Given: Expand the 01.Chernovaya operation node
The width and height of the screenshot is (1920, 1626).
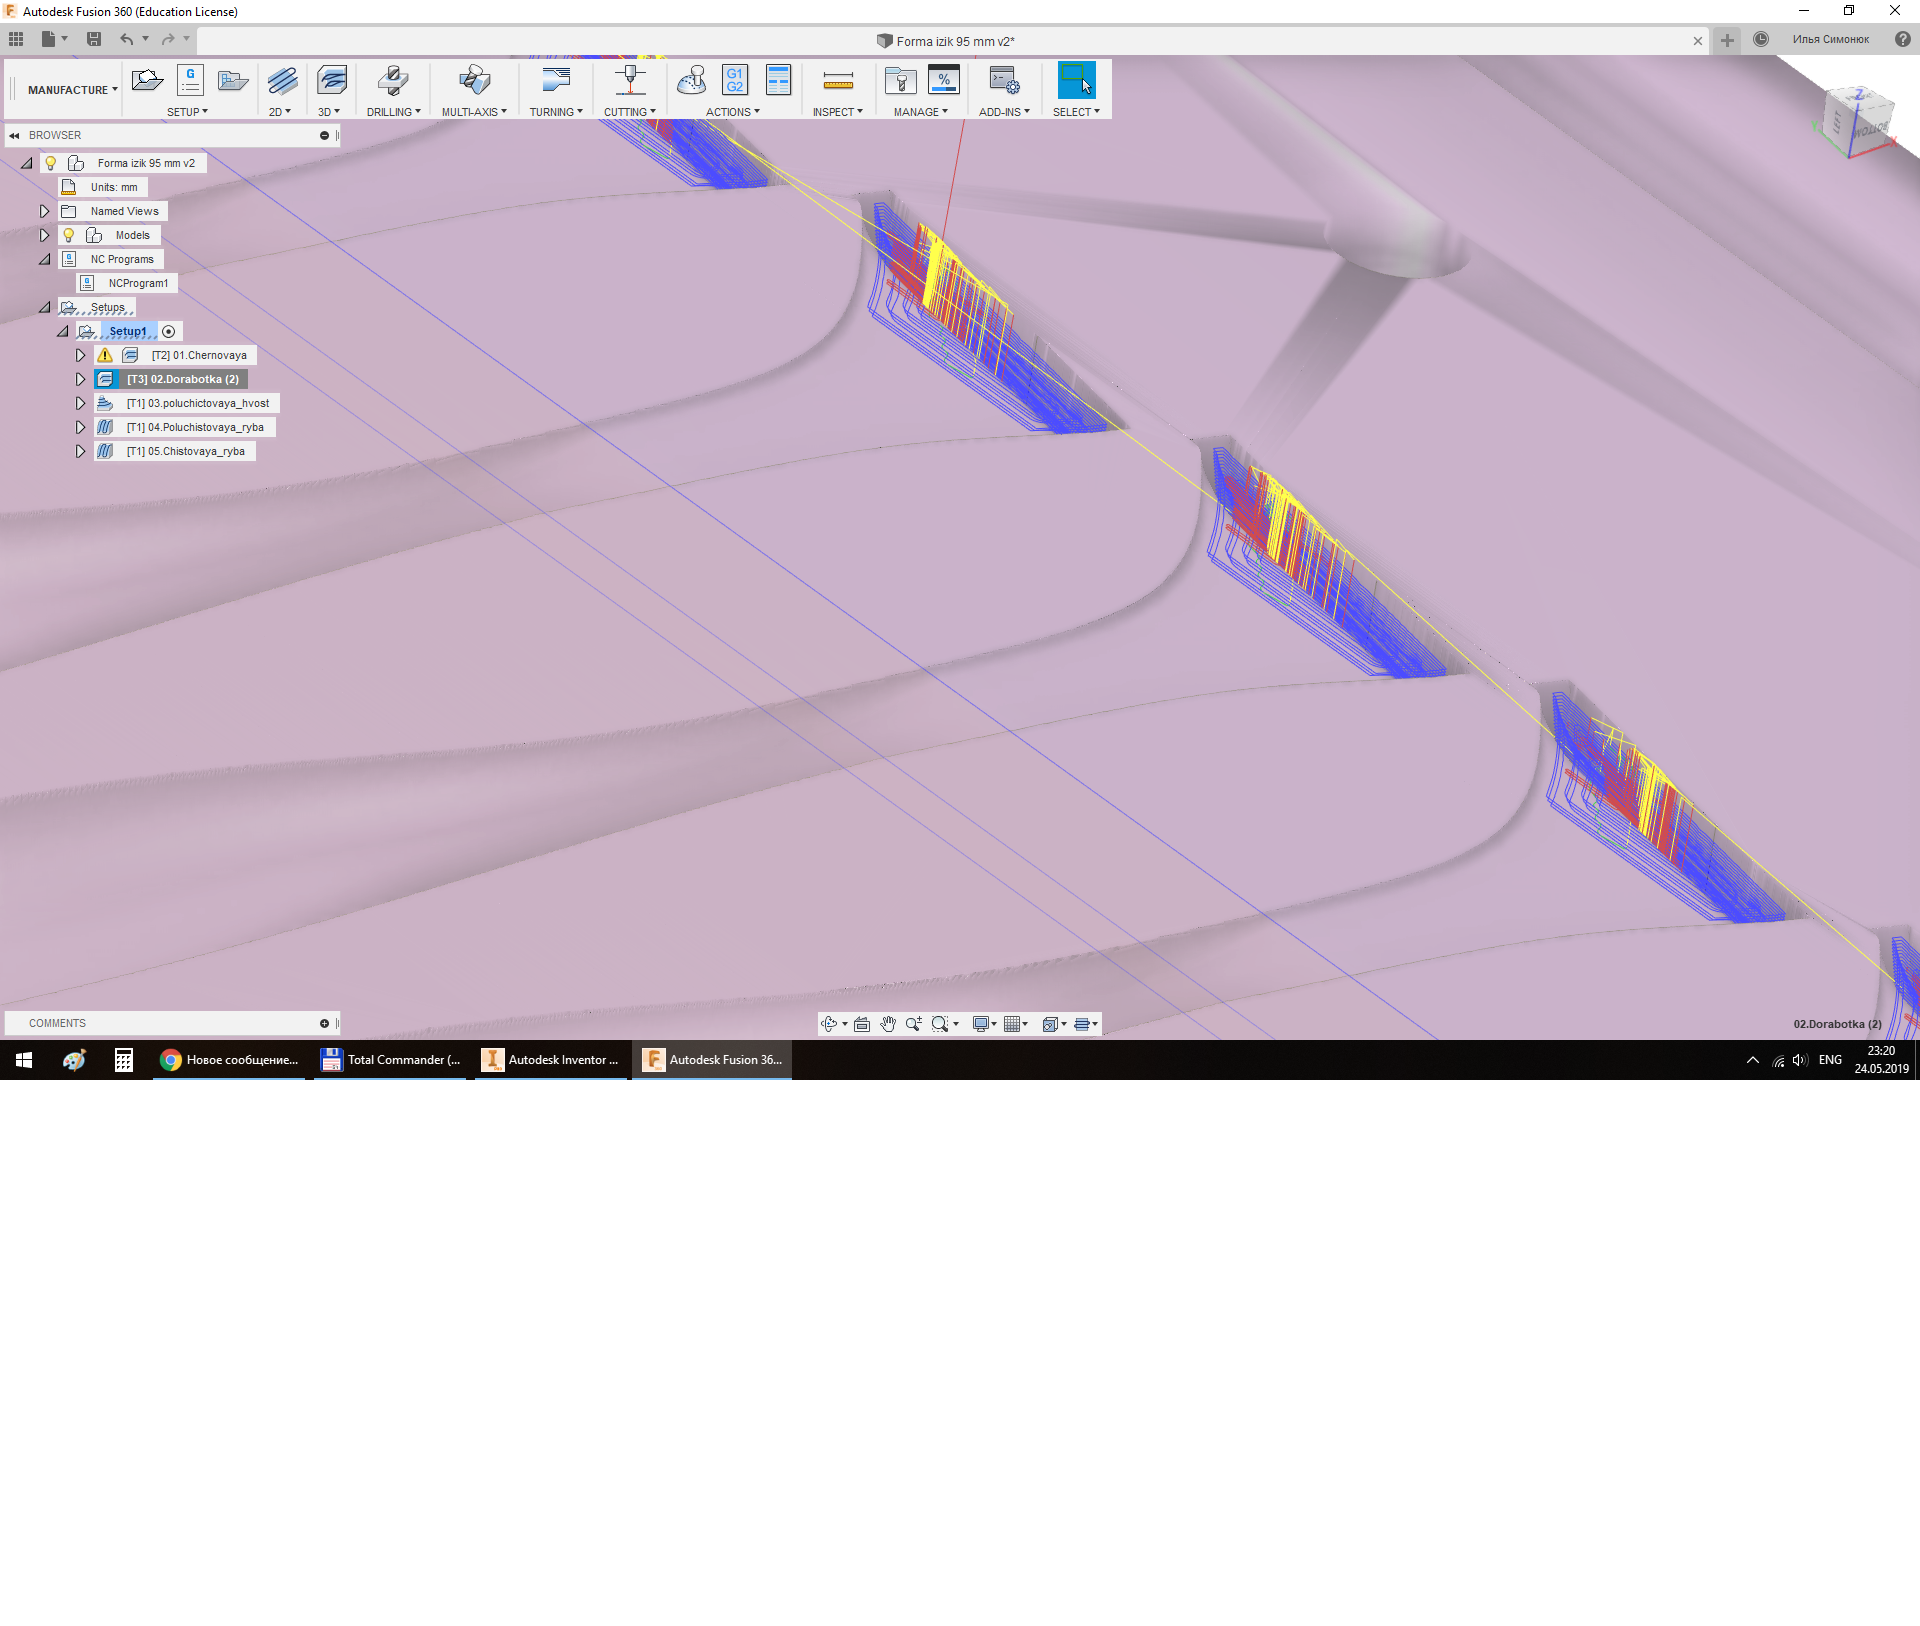Looking at the screenshot, I should [x=80, y=355].
